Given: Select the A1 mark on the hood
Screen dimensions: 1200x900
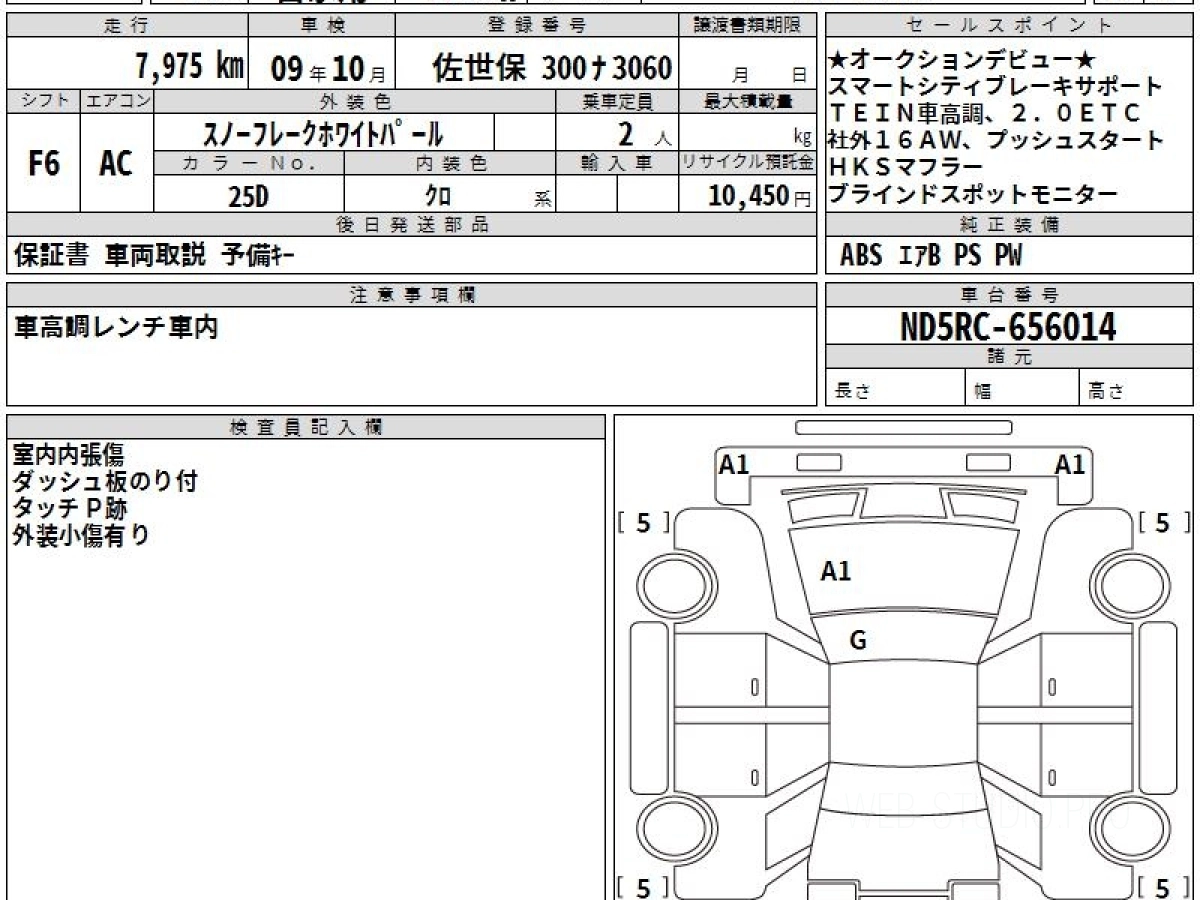Looking at the screenshot, I should point(835,572).
